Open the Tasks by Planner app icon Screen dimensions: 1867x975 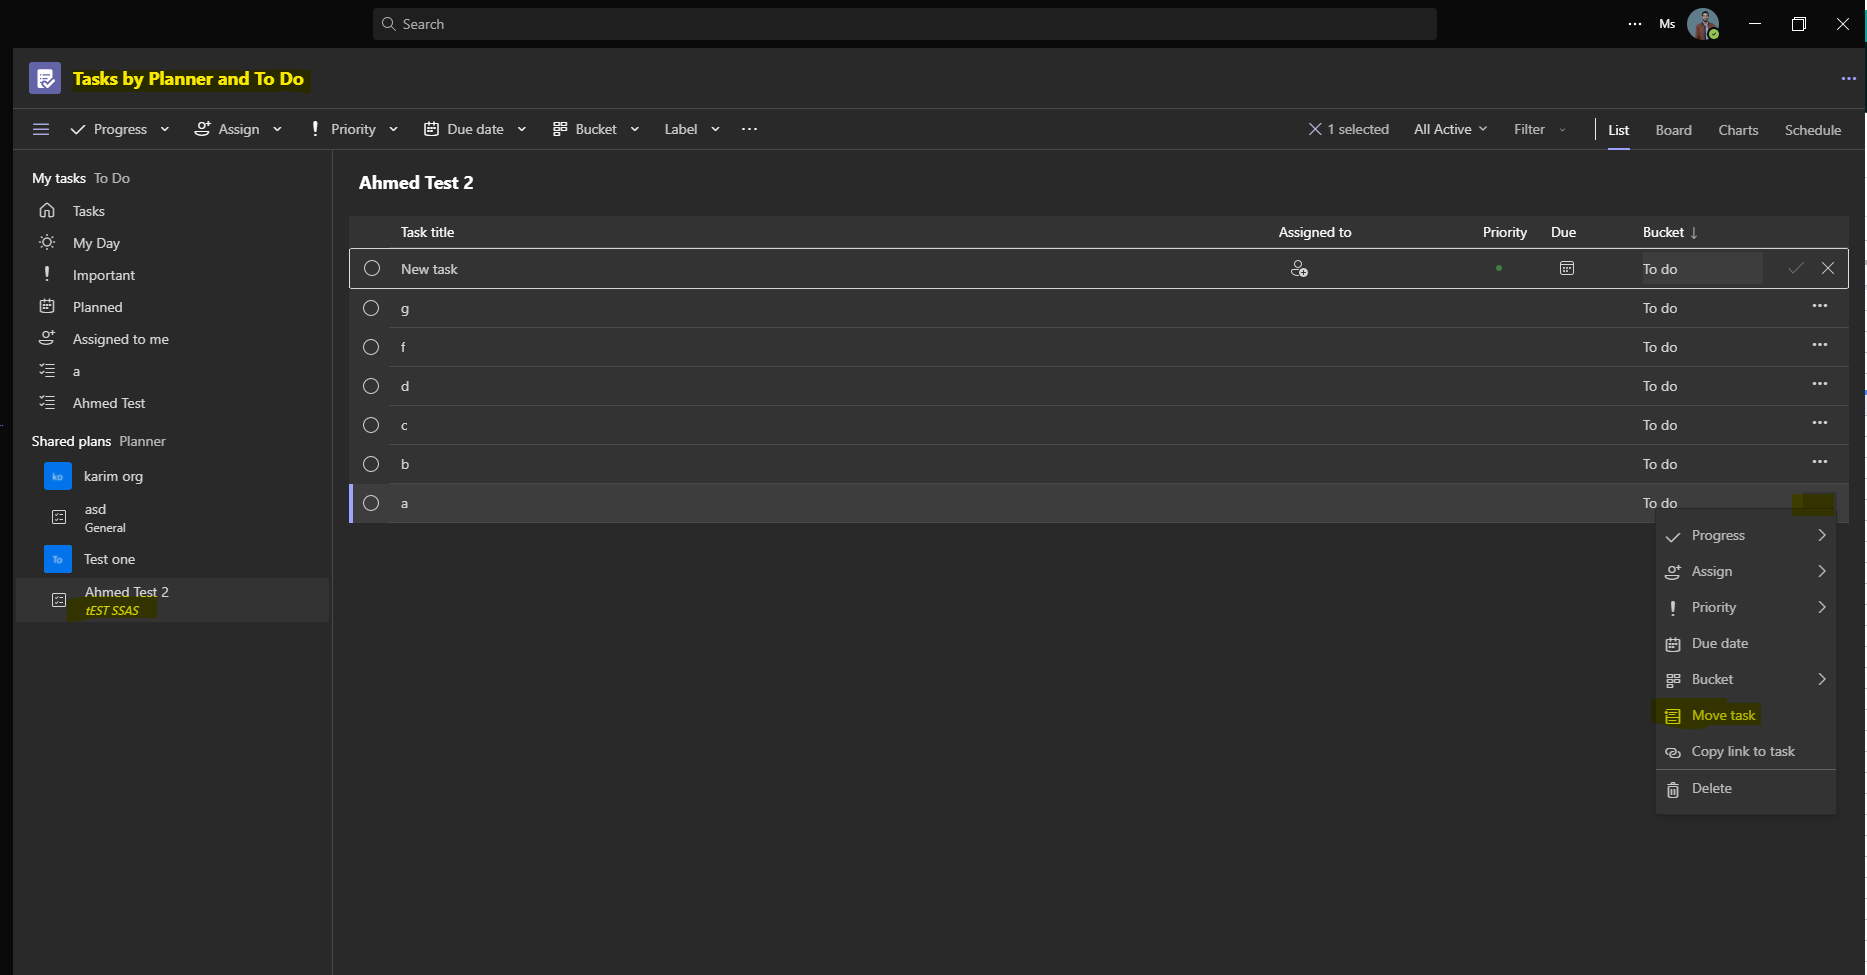click(45, 78)
